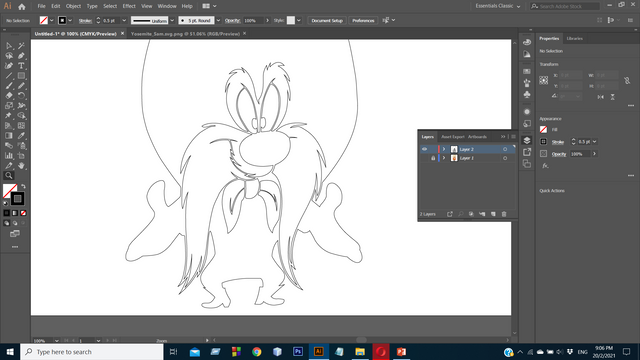The image size is (640, 360).
Task: Select the Eyedropper tool
Action: point(21,136)
